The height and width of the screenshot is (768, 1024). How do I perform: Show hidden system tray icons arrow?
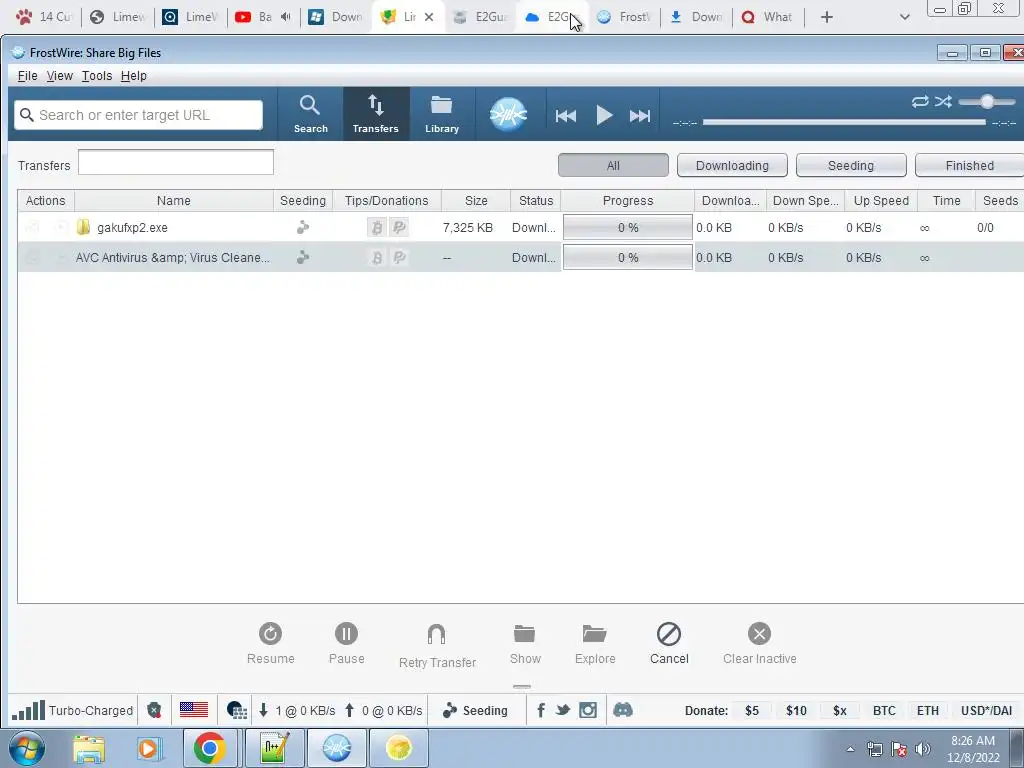pyautogui.click(x=850, y=750)
